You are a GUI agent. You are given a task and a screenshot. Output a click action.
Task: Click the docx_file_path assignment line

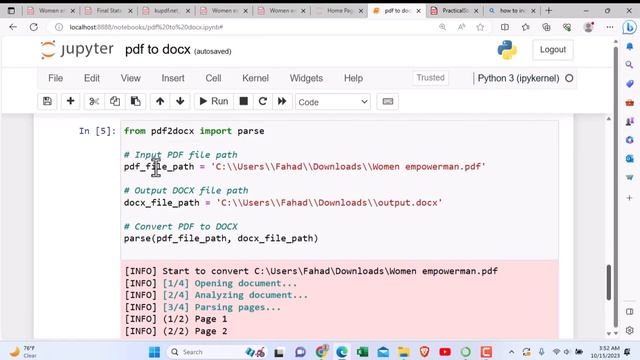point(283,203)
